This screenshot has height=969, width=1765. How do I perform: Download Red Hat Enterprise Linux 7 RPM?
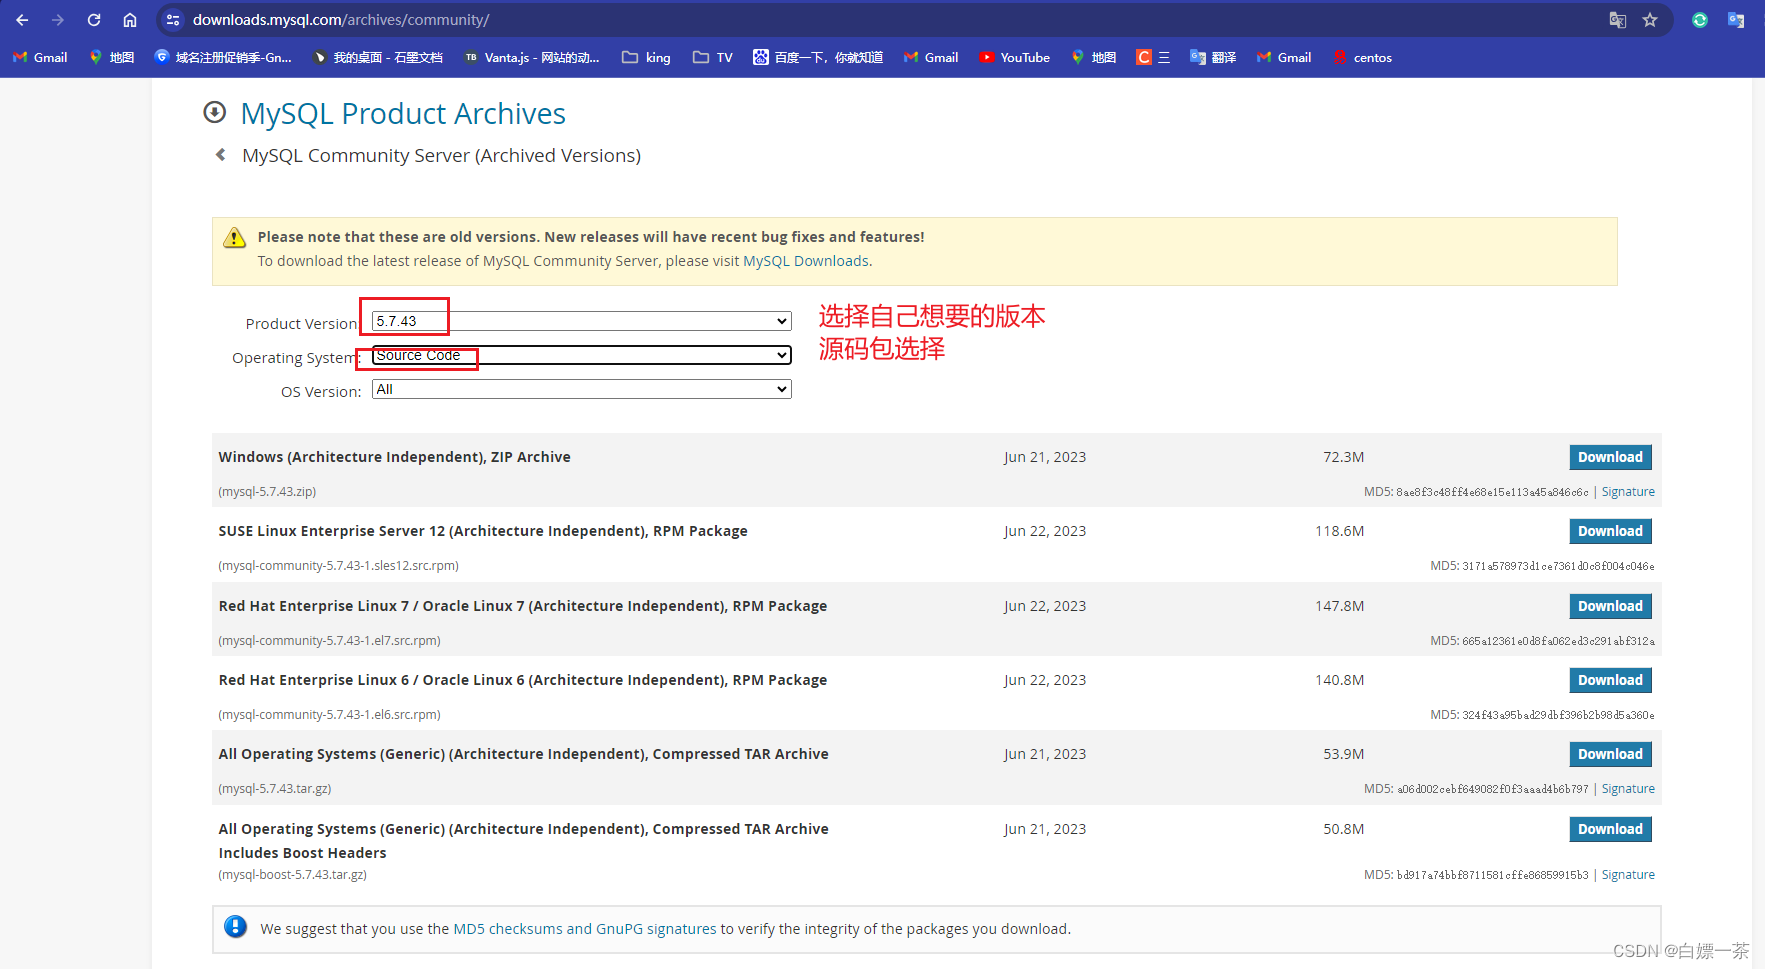tap(1610, 606)
